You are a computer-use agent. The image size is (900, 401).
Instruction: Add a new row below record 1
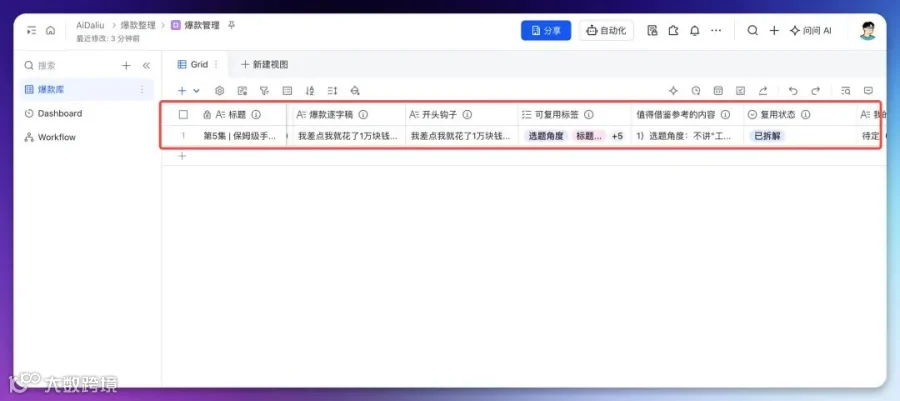(x=182, y=156)
